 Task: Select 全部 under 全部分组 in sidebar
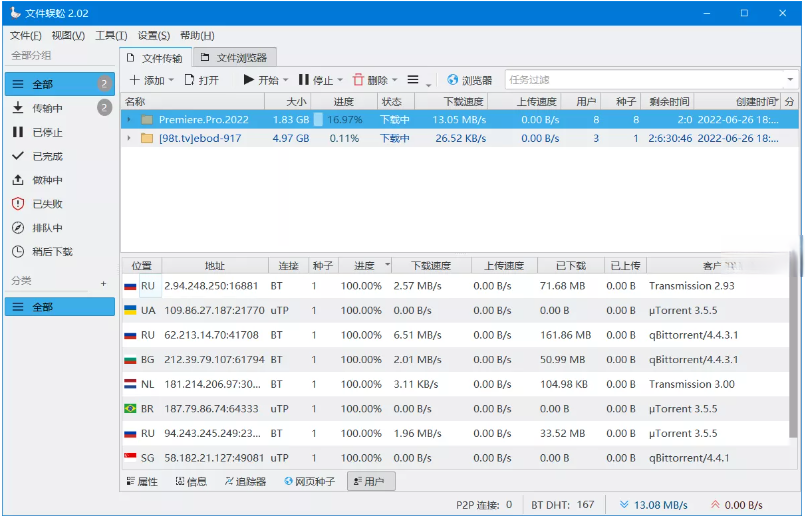(60, 84)
